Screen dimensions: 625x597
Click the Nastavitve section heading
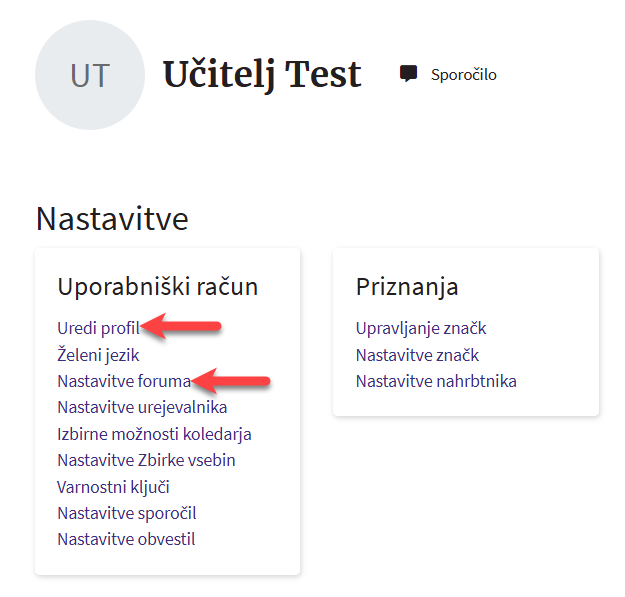point(112,219)
